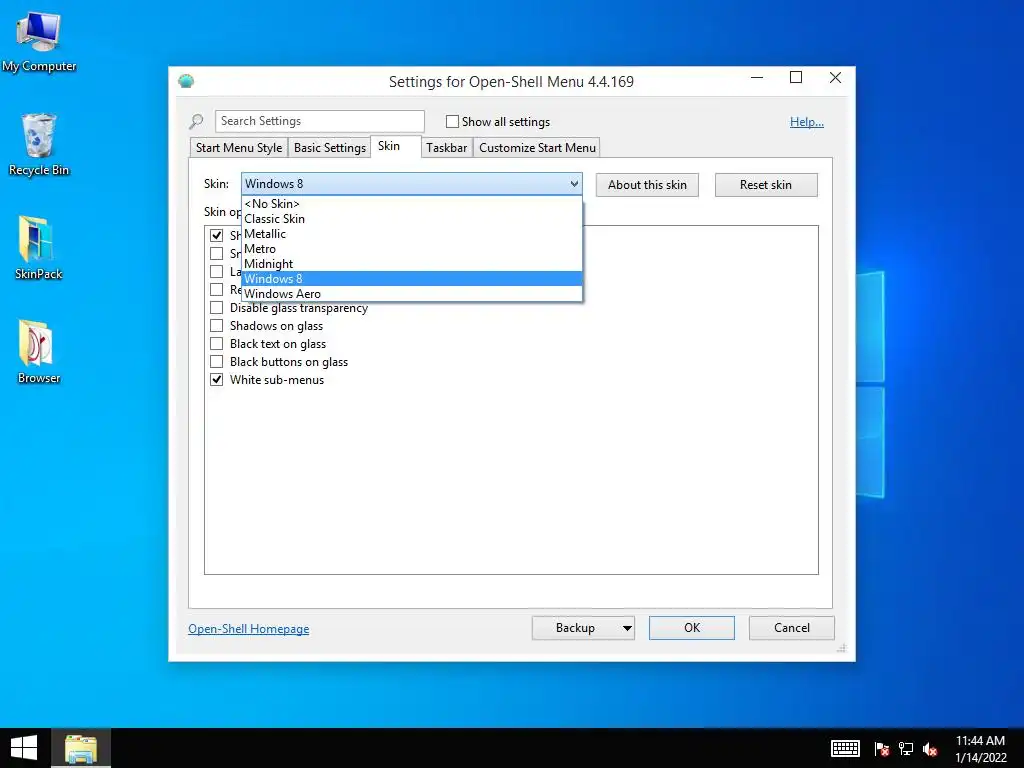Open the Help... link
The image size is (1024, 768).
coord(807,122)
